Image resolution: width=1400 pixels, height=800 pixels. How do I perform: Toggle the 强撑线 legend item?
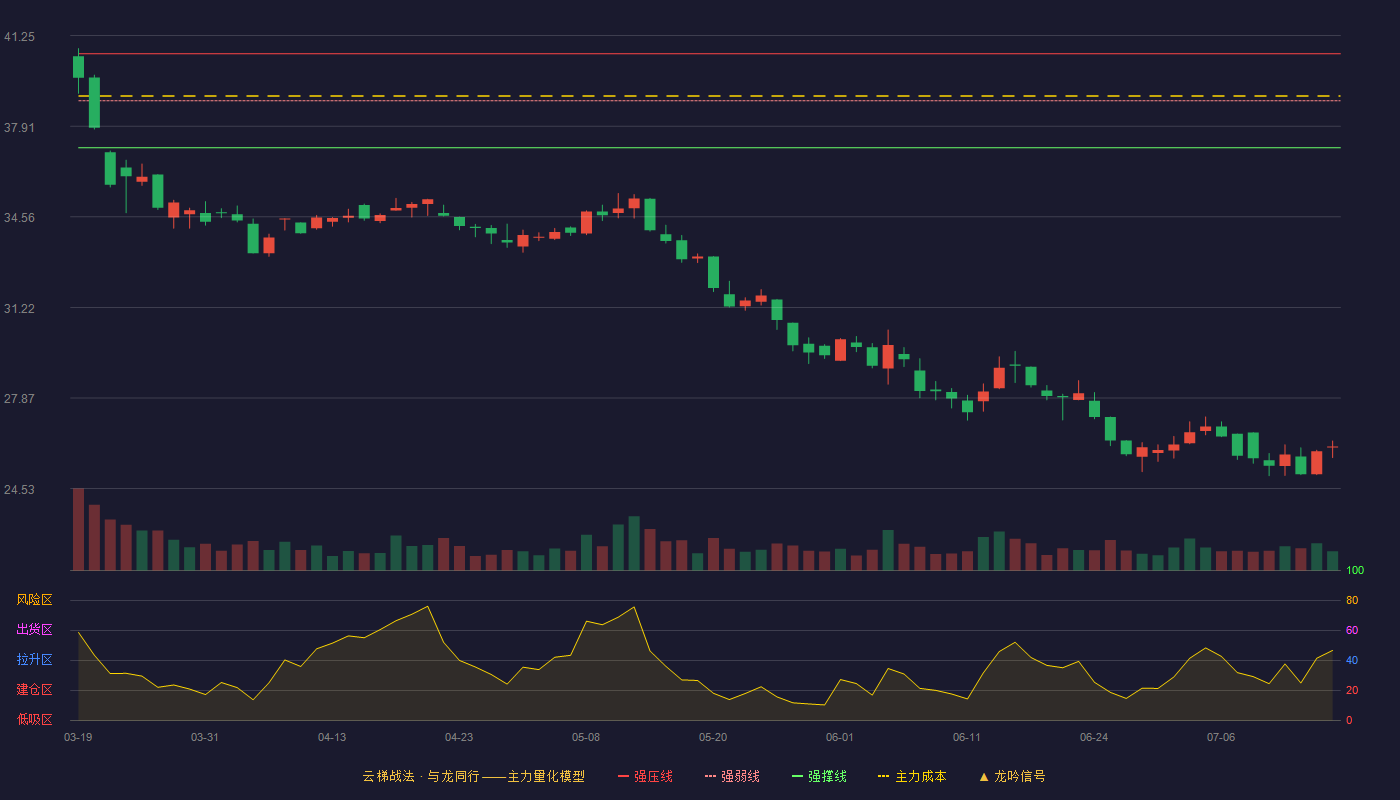pyautogui.click(x=819, y=776)
